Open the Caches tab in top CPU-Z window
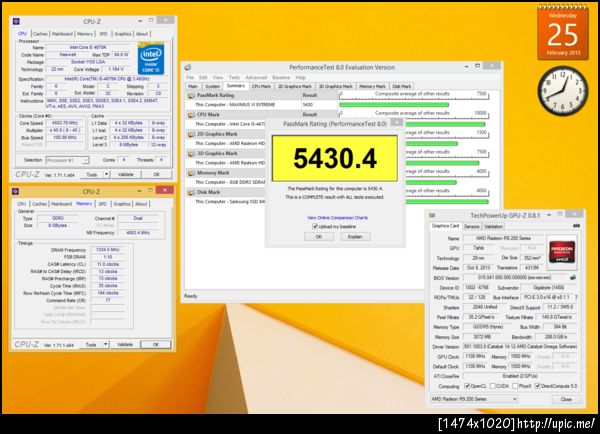 pyautogui.click(x=40, y=34)
